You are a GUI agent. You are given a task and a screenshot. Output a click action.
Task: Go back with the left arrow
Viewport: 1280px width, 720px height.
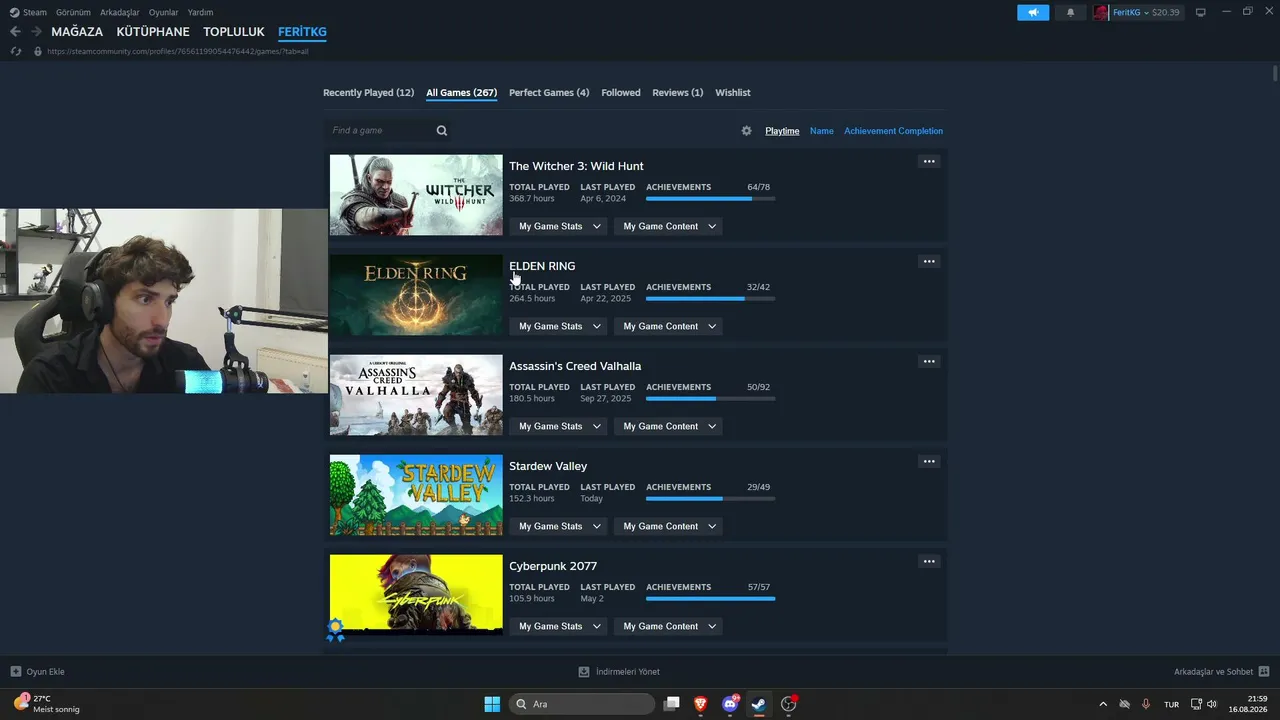(15, 32)
